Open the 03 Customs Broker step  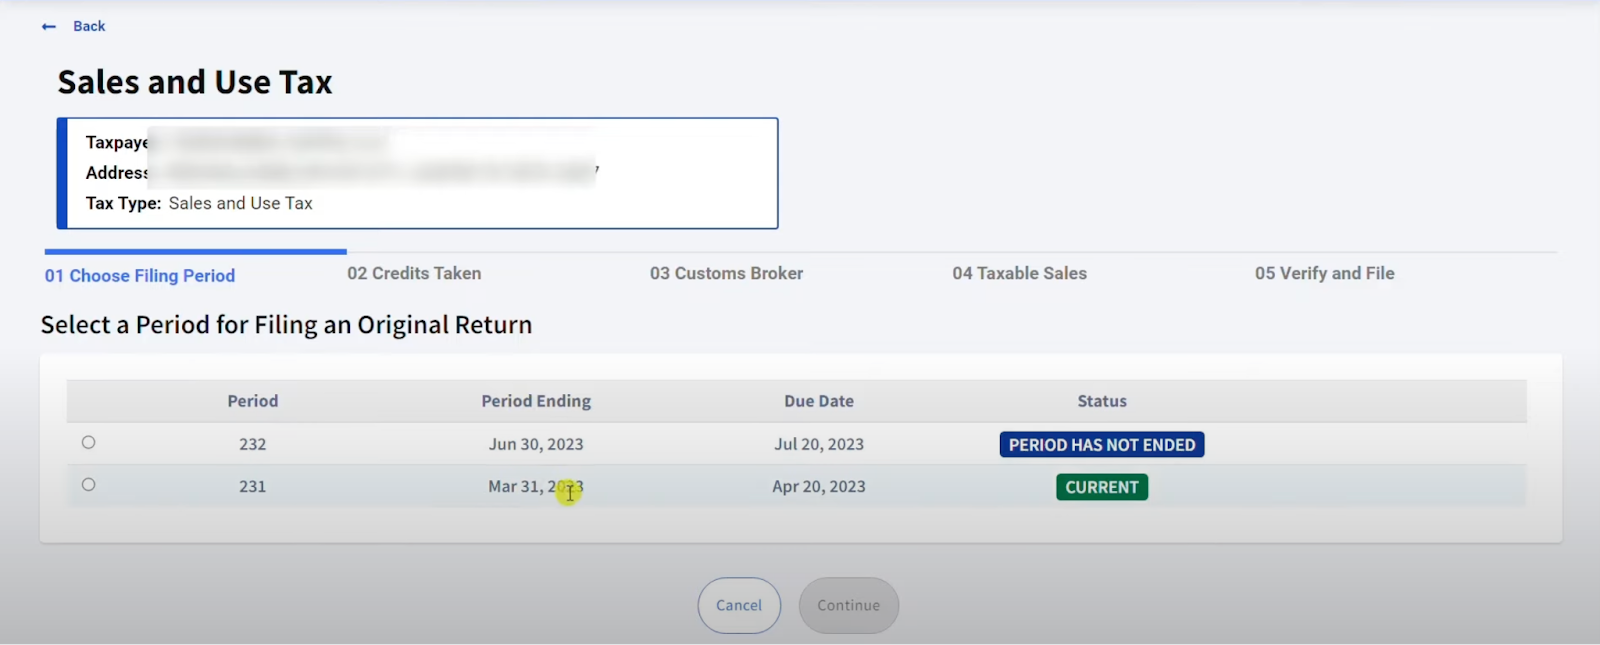click(726, 273)
